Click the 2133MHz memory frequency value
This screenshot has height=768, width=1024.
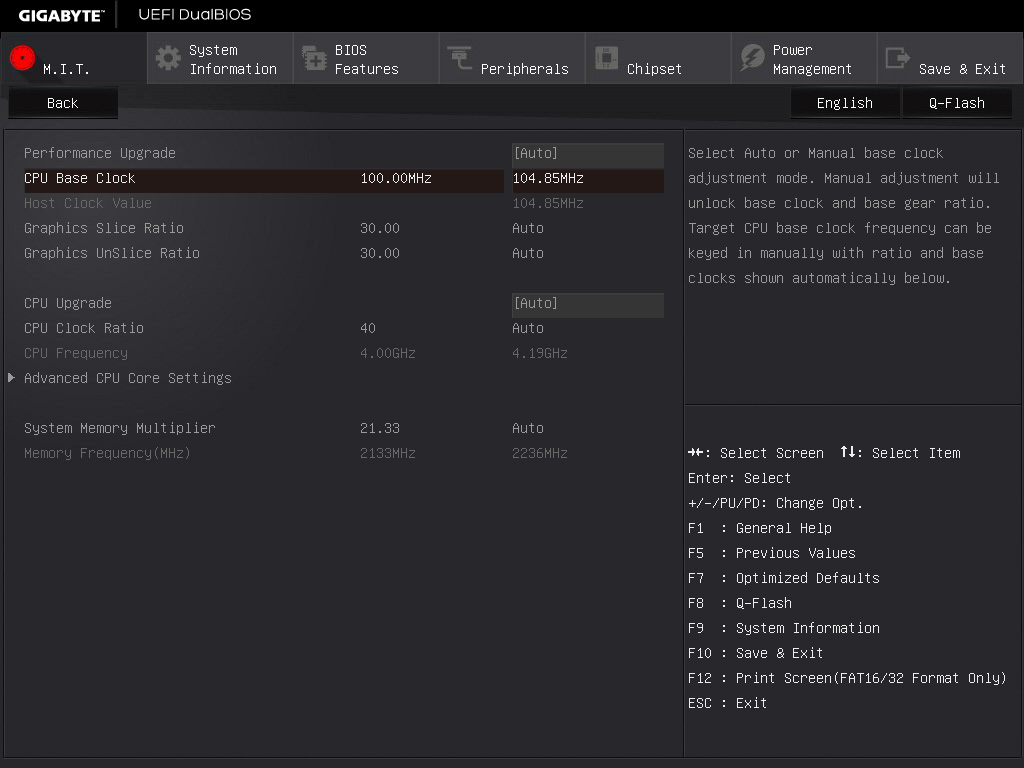coord(388,453)
